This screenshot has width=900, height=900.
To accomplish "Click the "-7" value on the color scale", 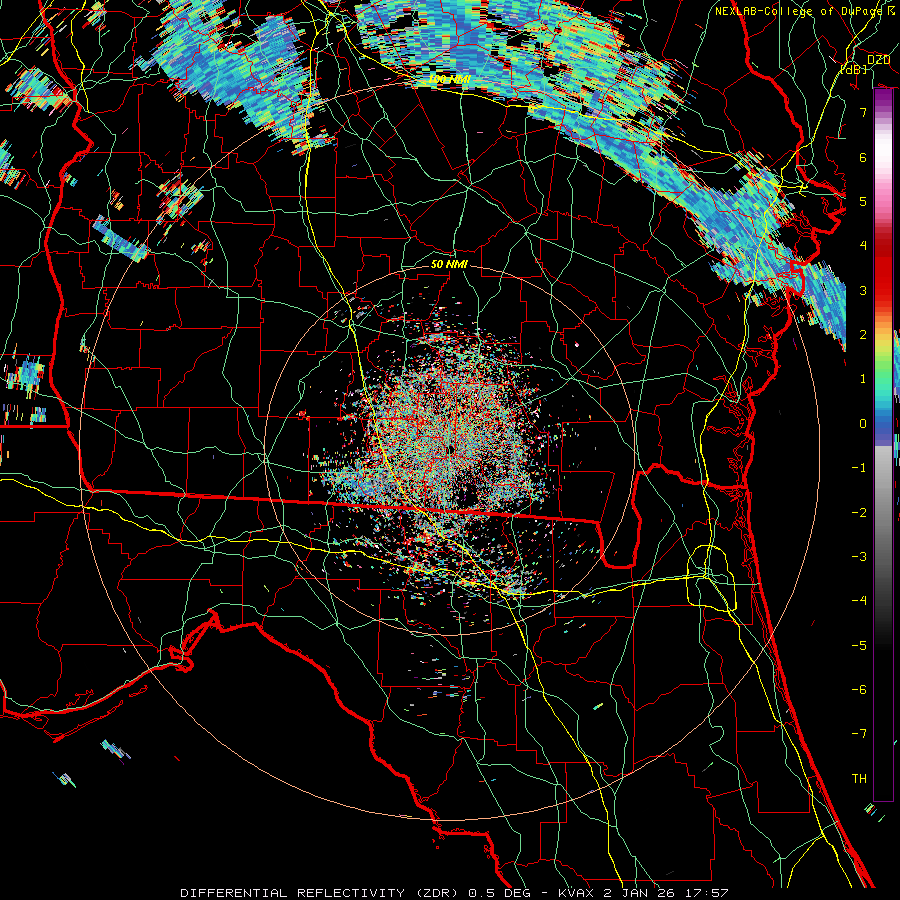I will tap(859, 734).
